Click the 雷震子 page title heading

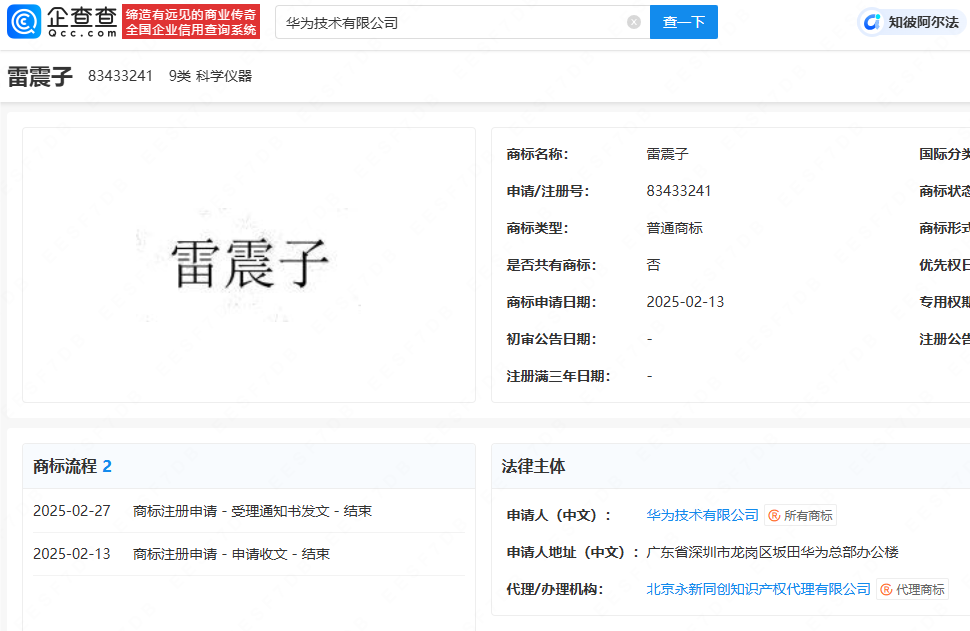tap(40, 77)
